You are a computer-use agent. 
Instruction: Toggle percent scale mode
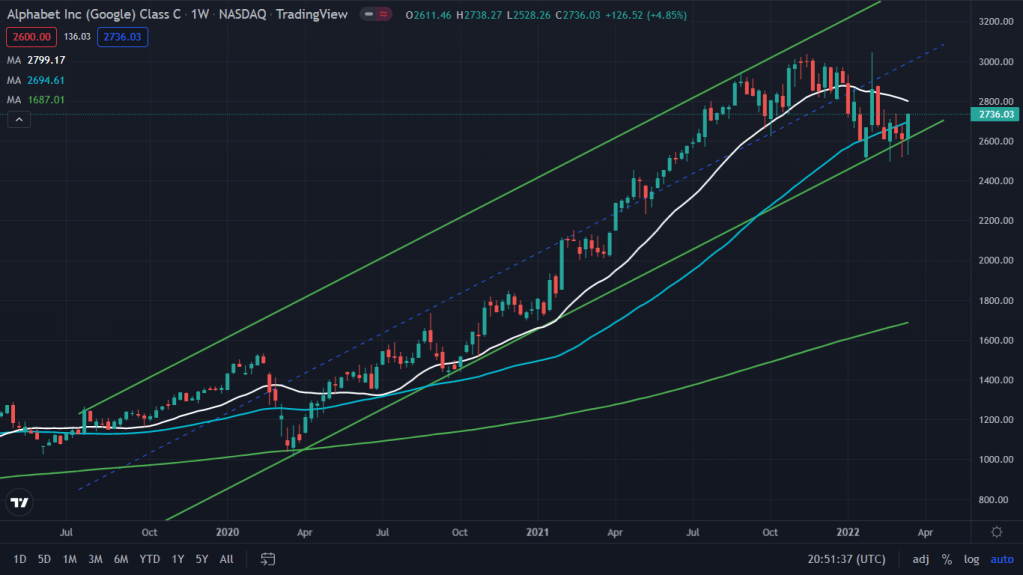[946, 558]
